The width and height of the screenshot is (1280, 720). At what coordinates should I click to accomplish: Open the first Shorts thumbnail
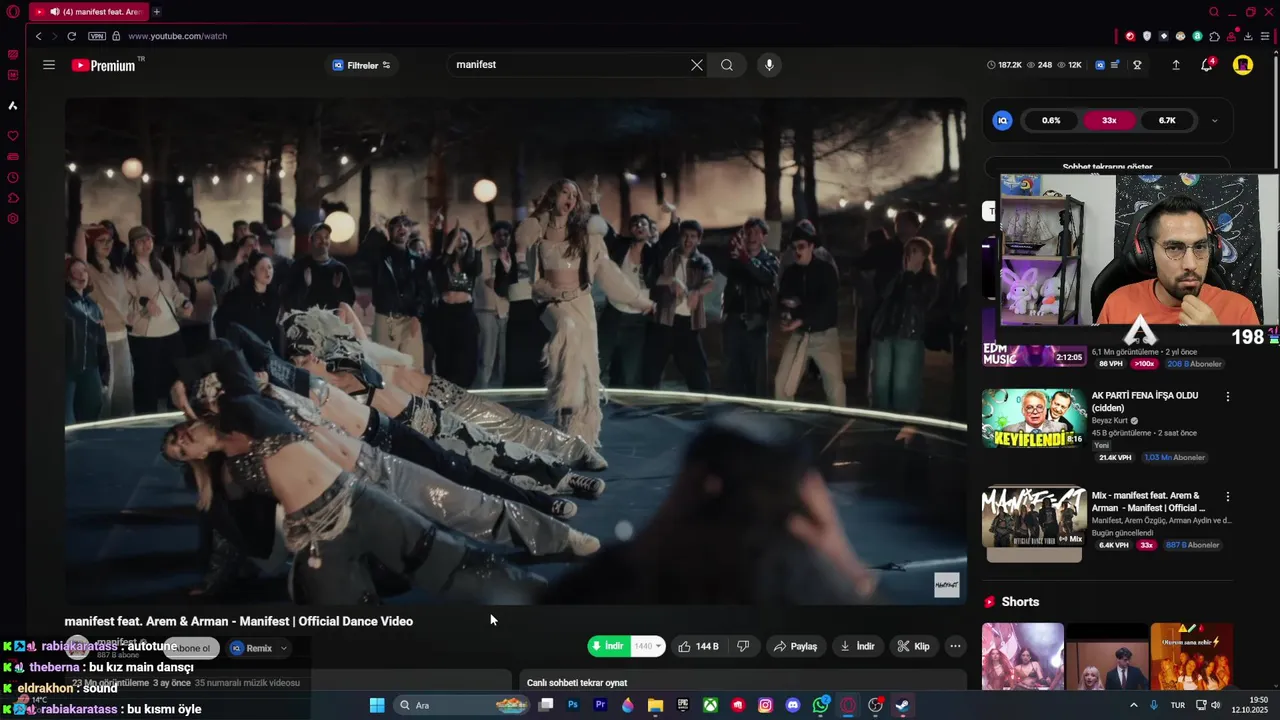point(1023,656)
